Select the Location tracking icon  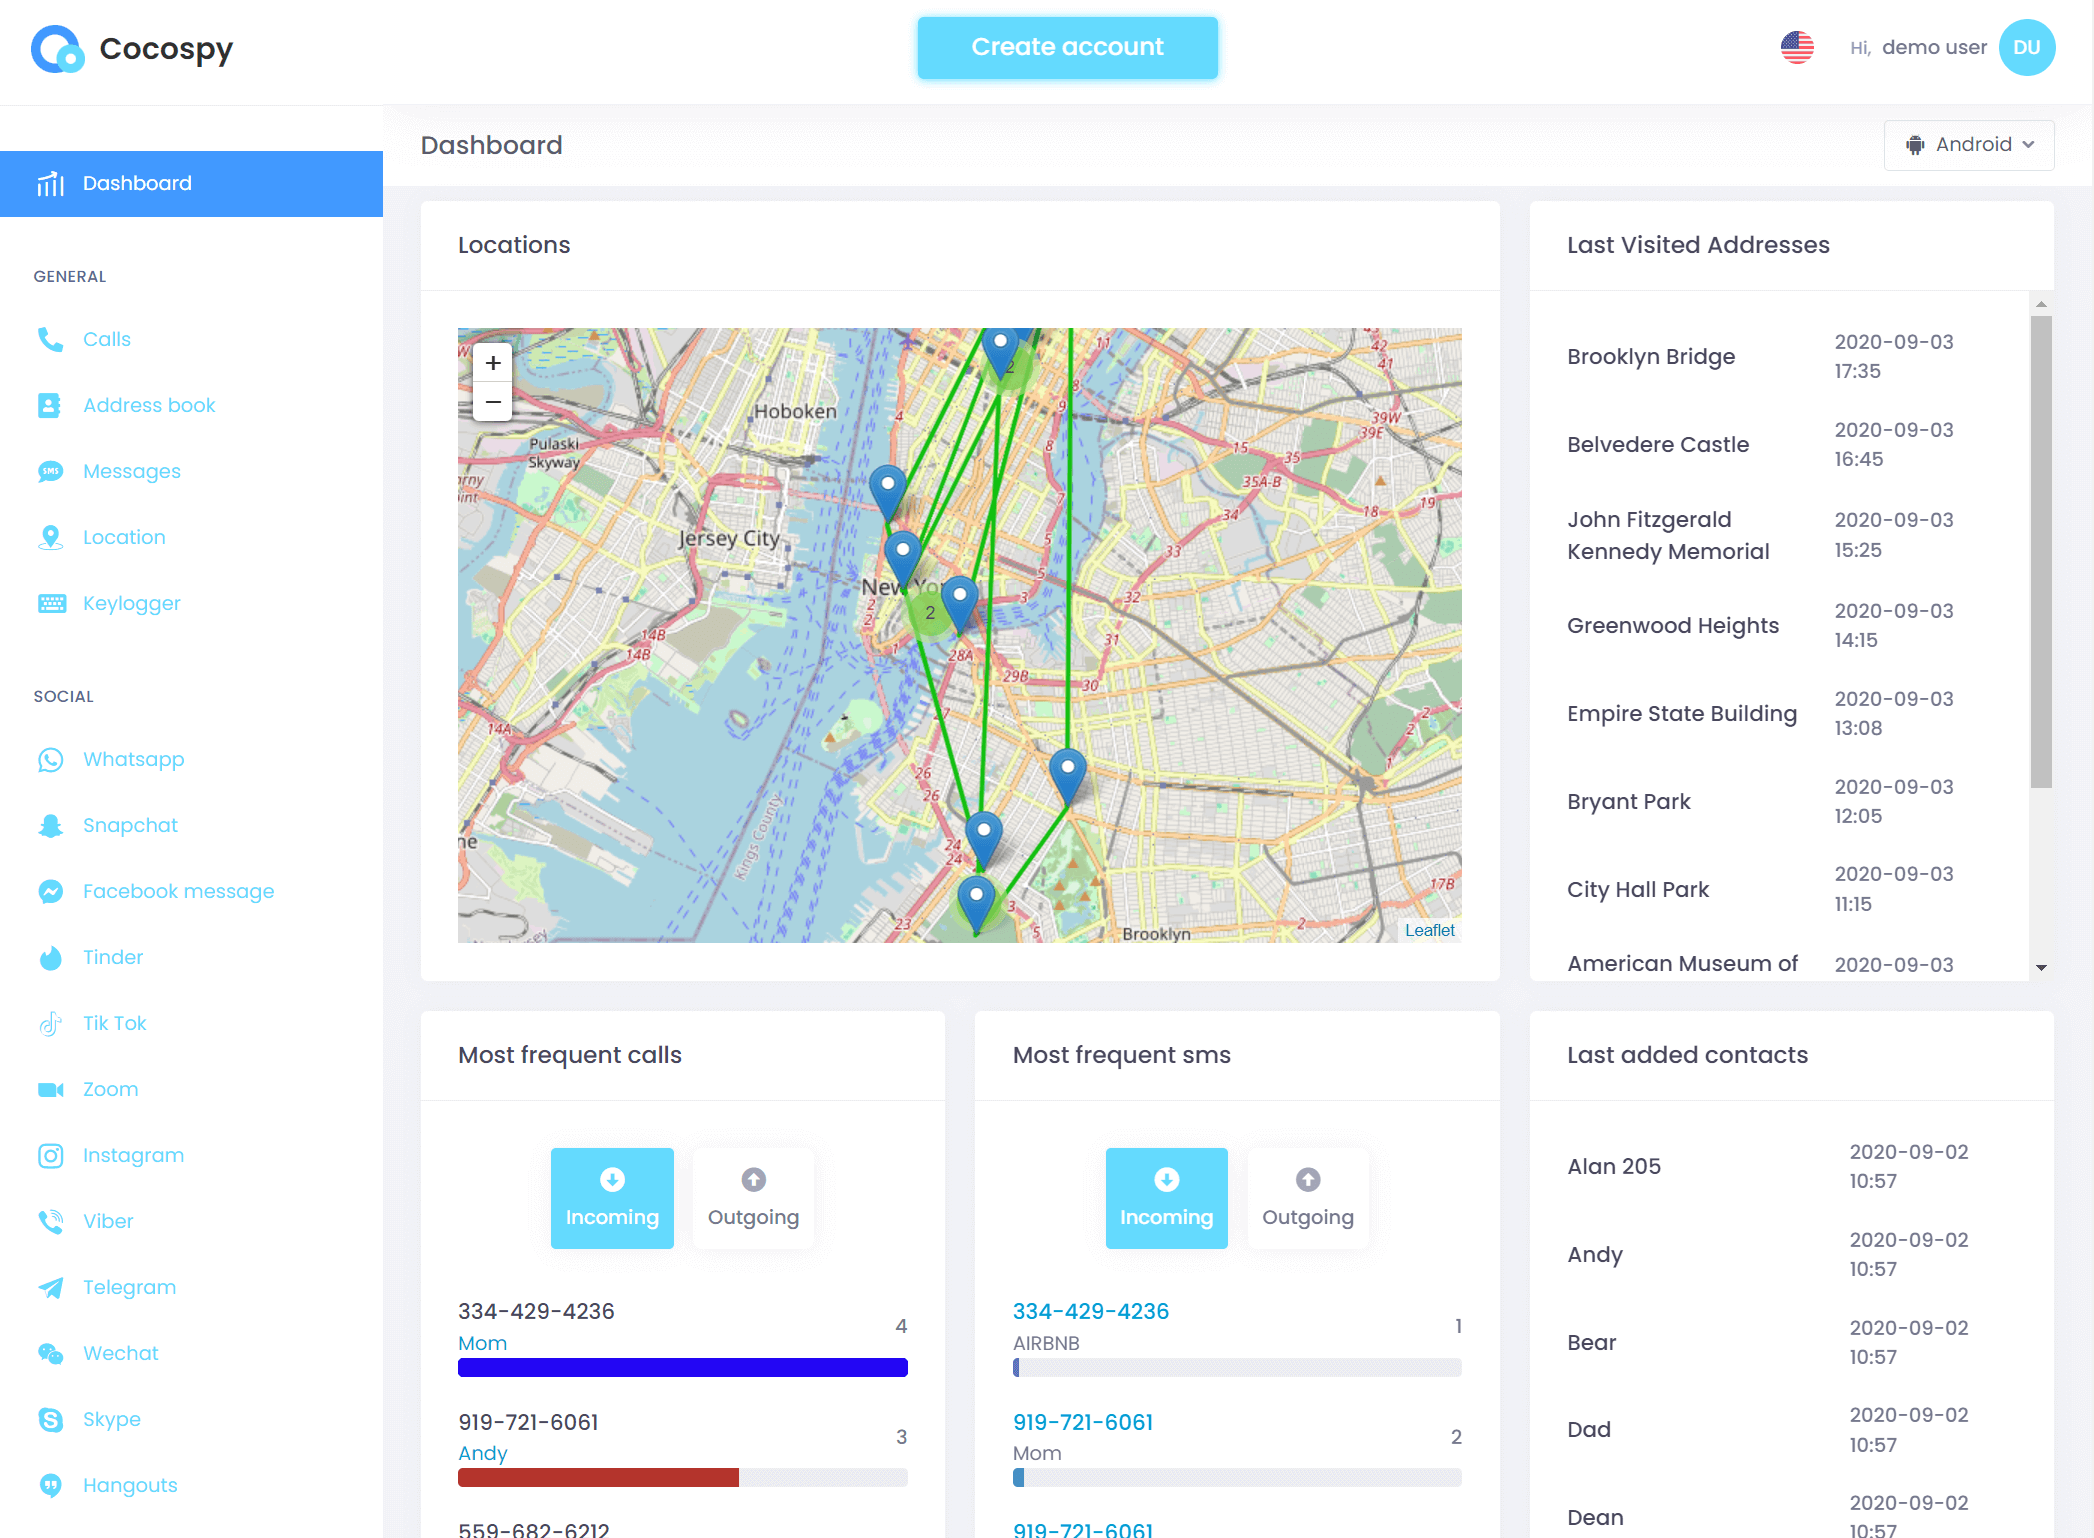[50, 537]
